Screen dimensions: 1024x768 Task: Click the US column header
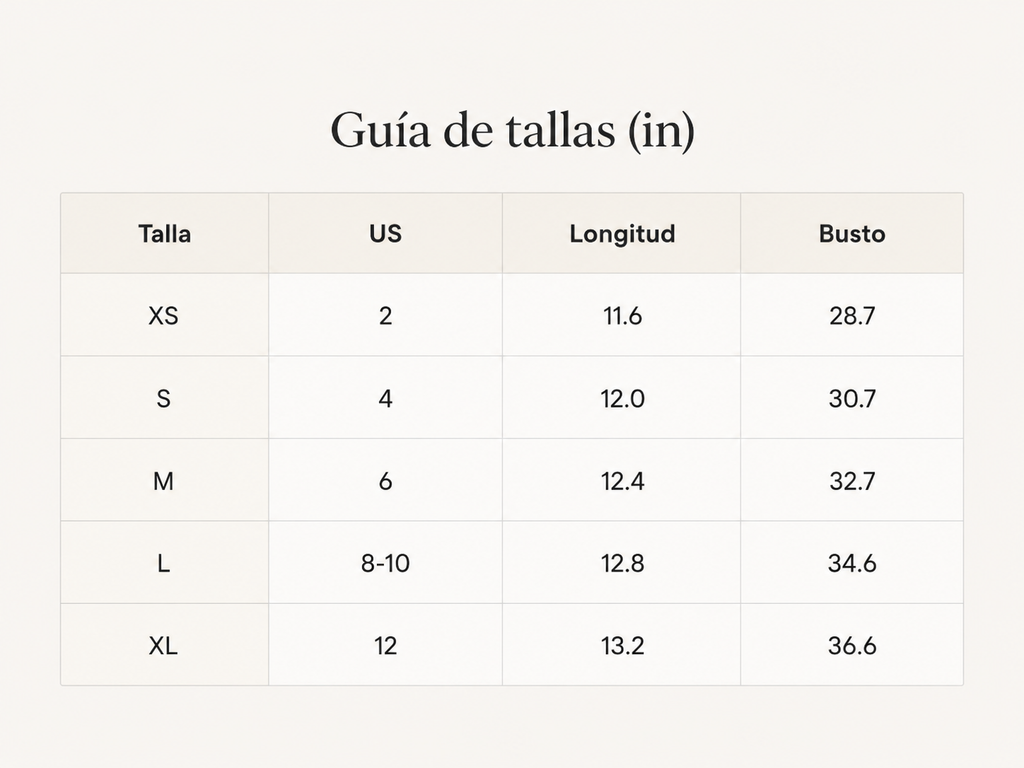tap(385, 234)
